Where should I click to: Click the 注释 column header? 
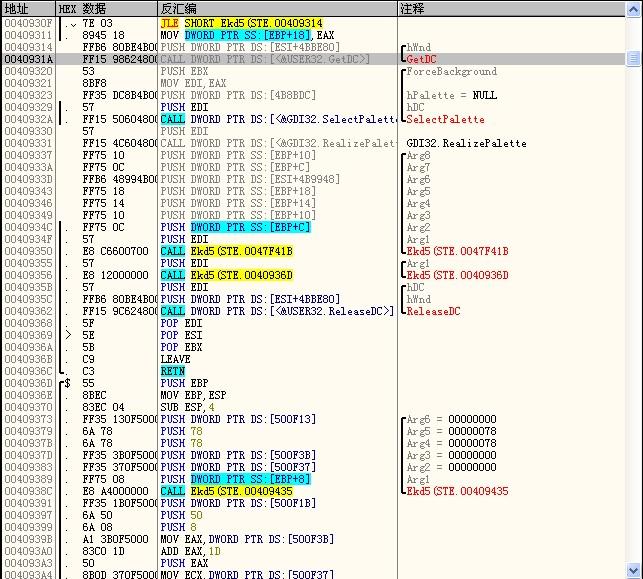click(x=412, y=8)
